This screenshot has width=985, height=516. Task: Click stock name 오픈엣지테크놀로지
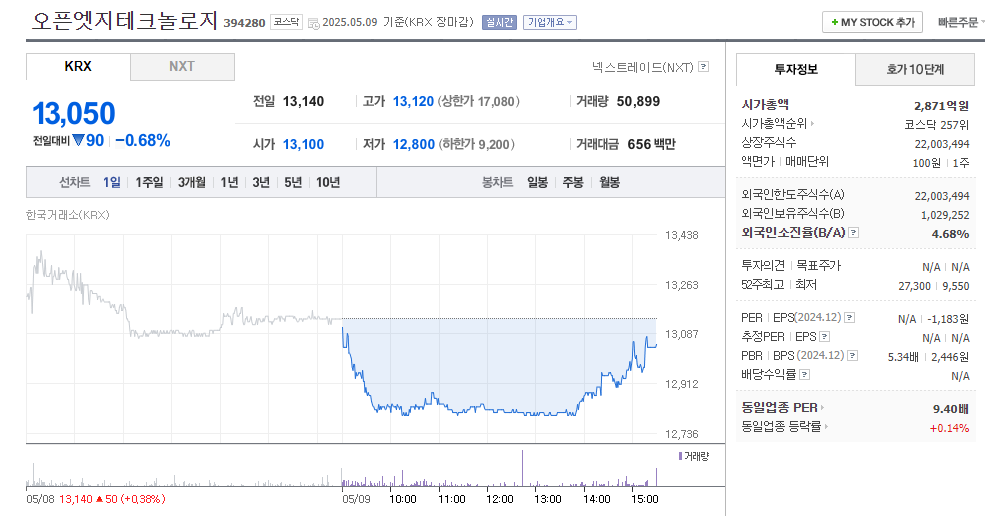click(124, 21)
